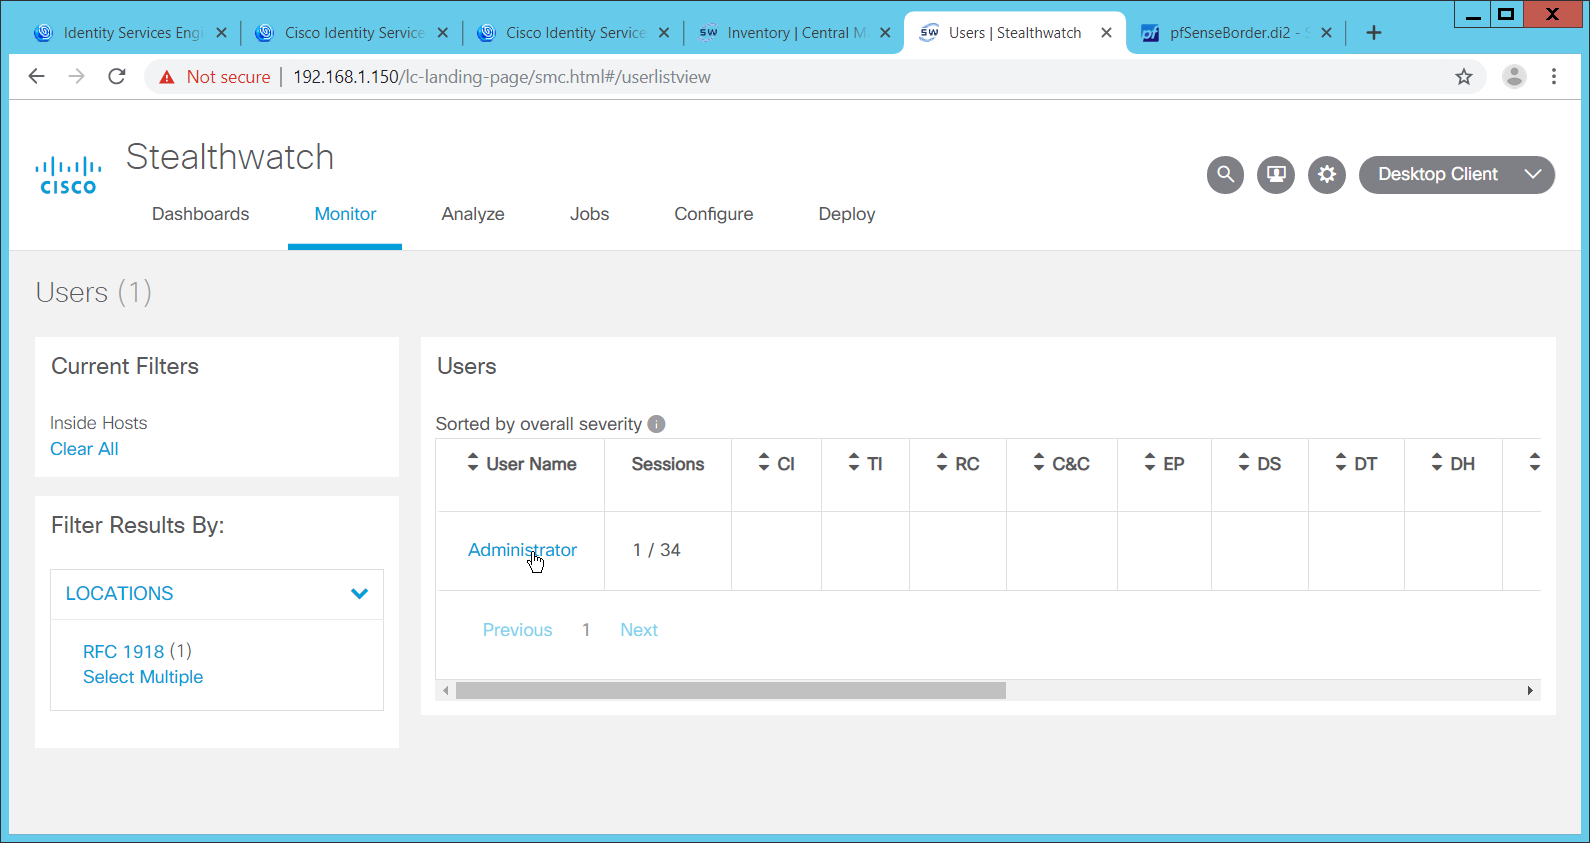
Task: Open the global settings gear icon
Action: pyautogui.click(x=1327, y=174)
